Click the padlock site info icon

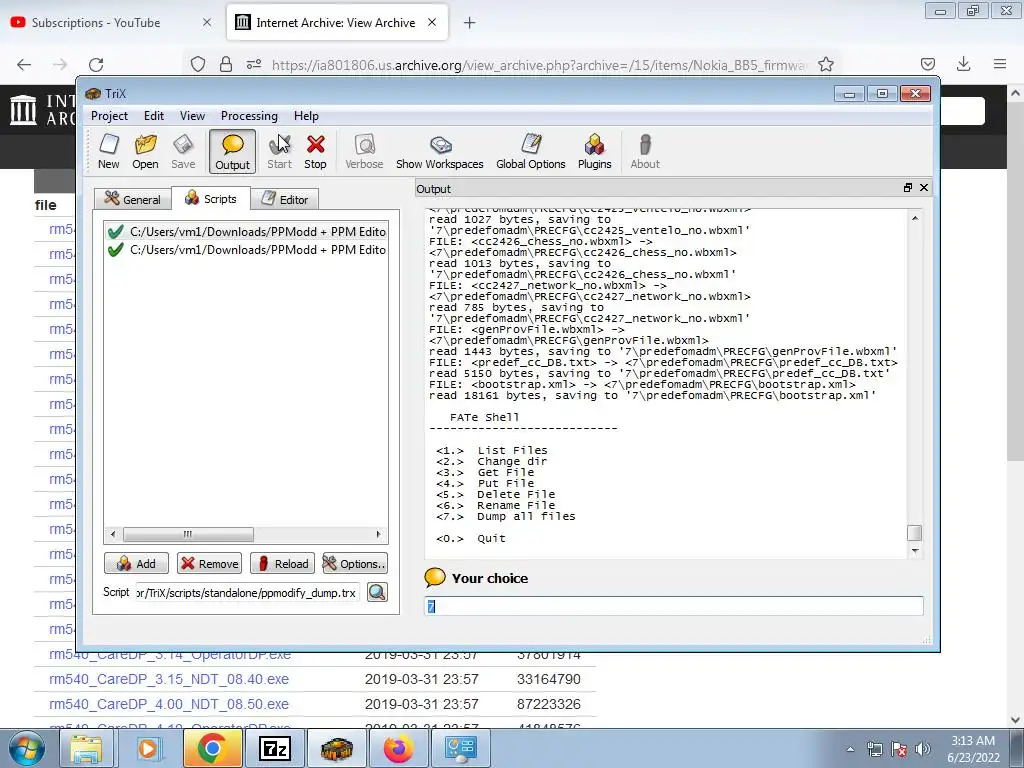pos(226,64)
